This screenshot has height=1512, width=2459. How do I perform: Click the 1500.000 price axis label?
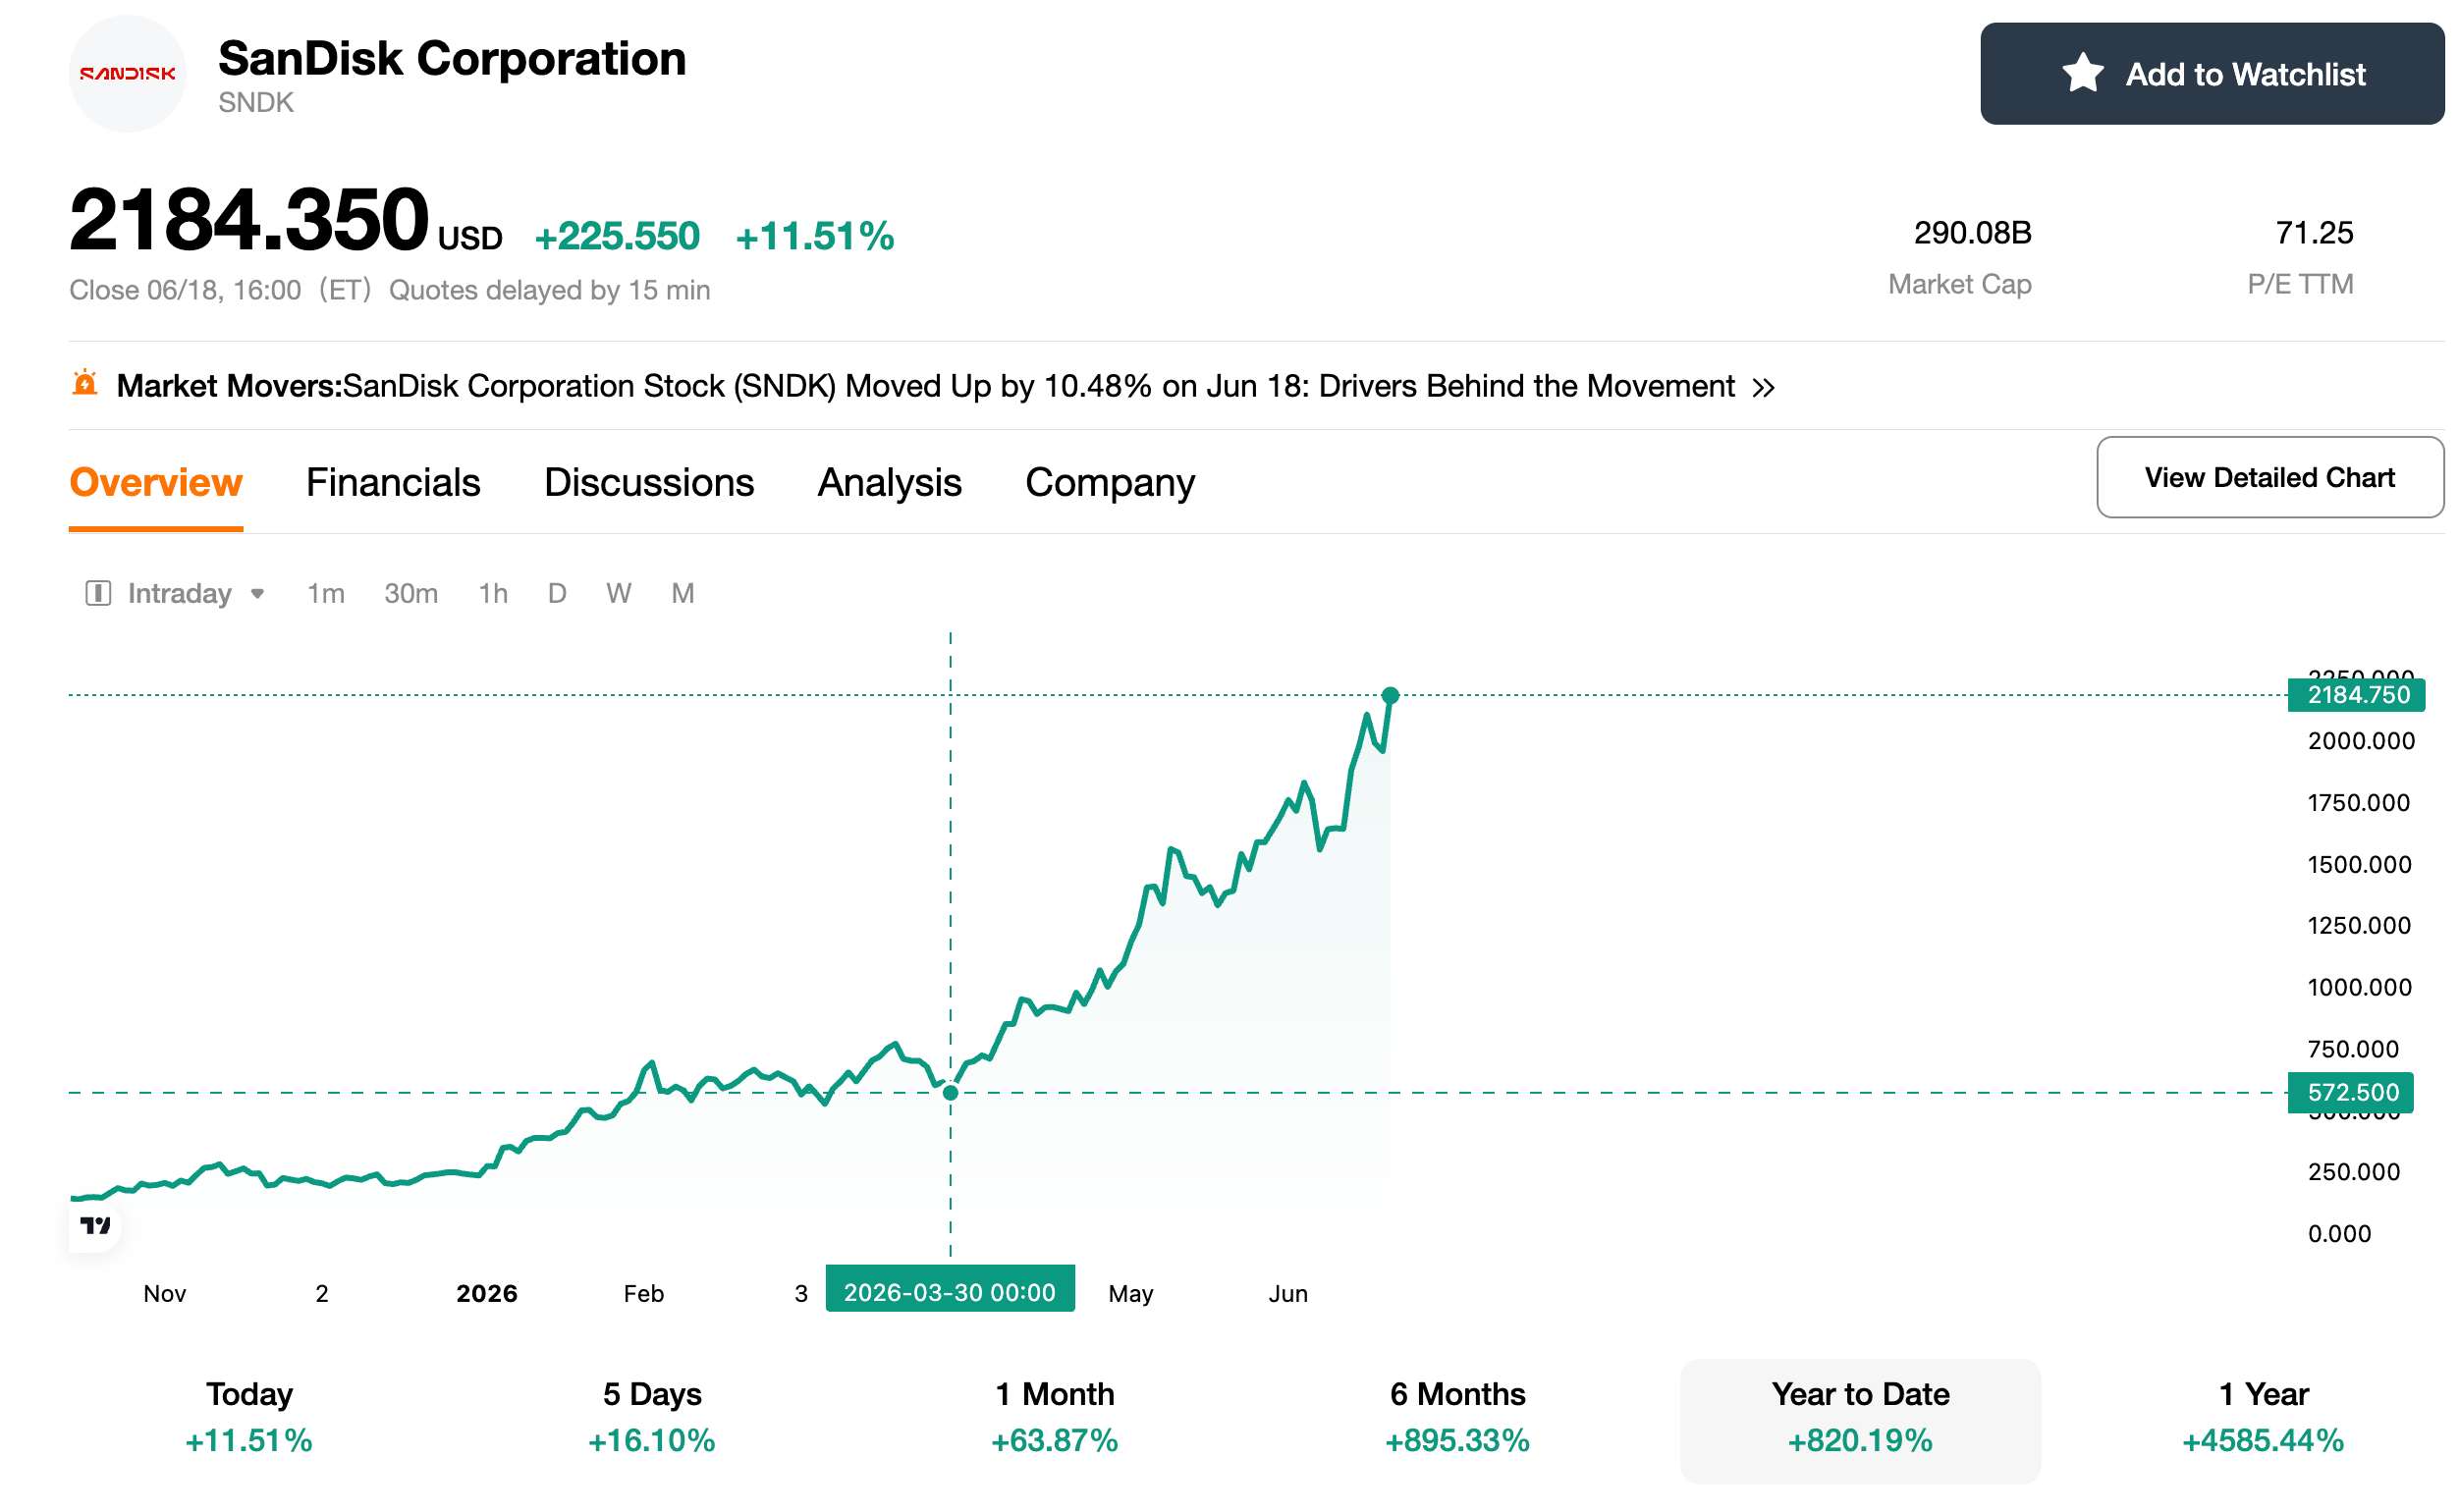[x=2359, y=864]
